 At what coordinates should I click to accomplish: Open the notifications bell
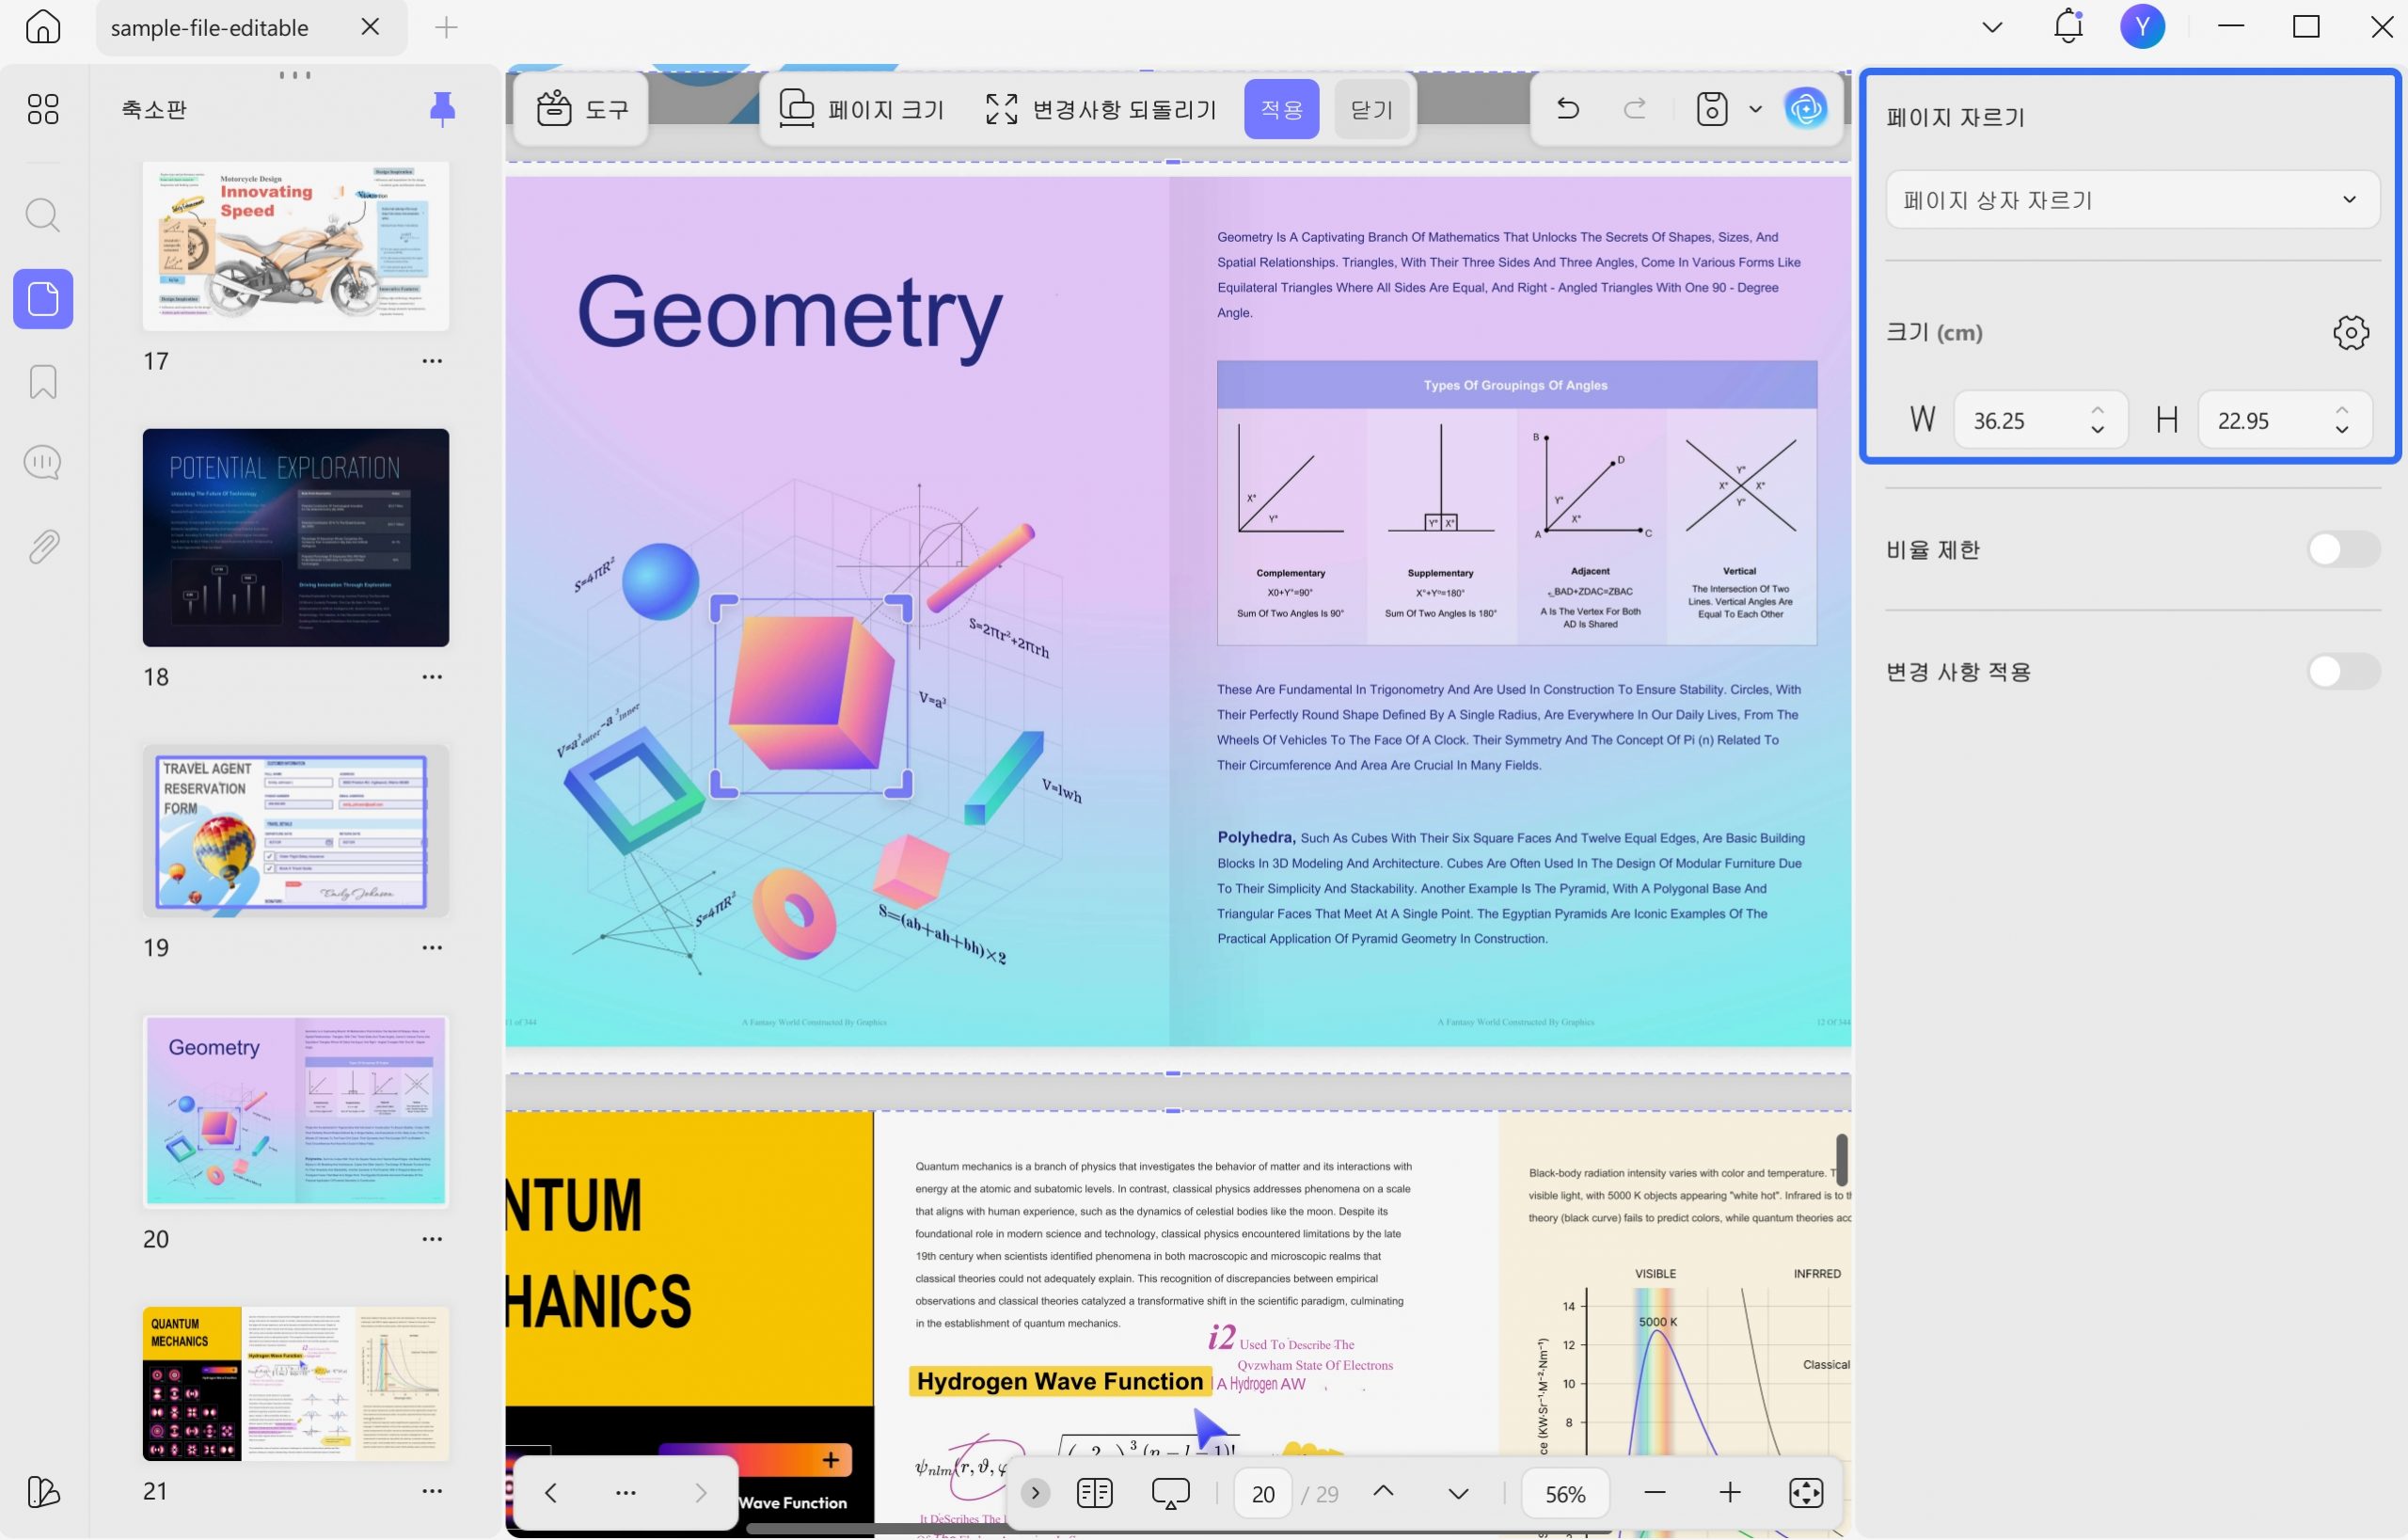pyautogui.click(x=2068, y=27)
